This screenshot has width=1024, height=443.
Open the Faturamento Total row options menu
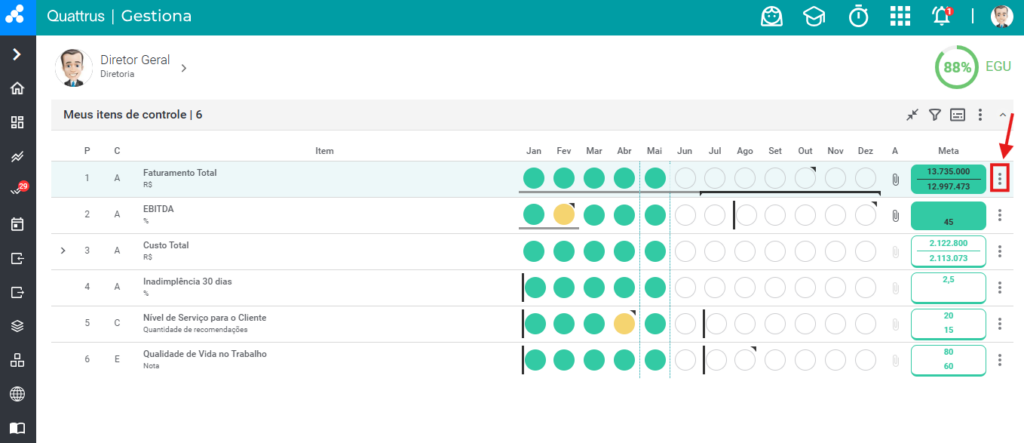[1000, 178]
